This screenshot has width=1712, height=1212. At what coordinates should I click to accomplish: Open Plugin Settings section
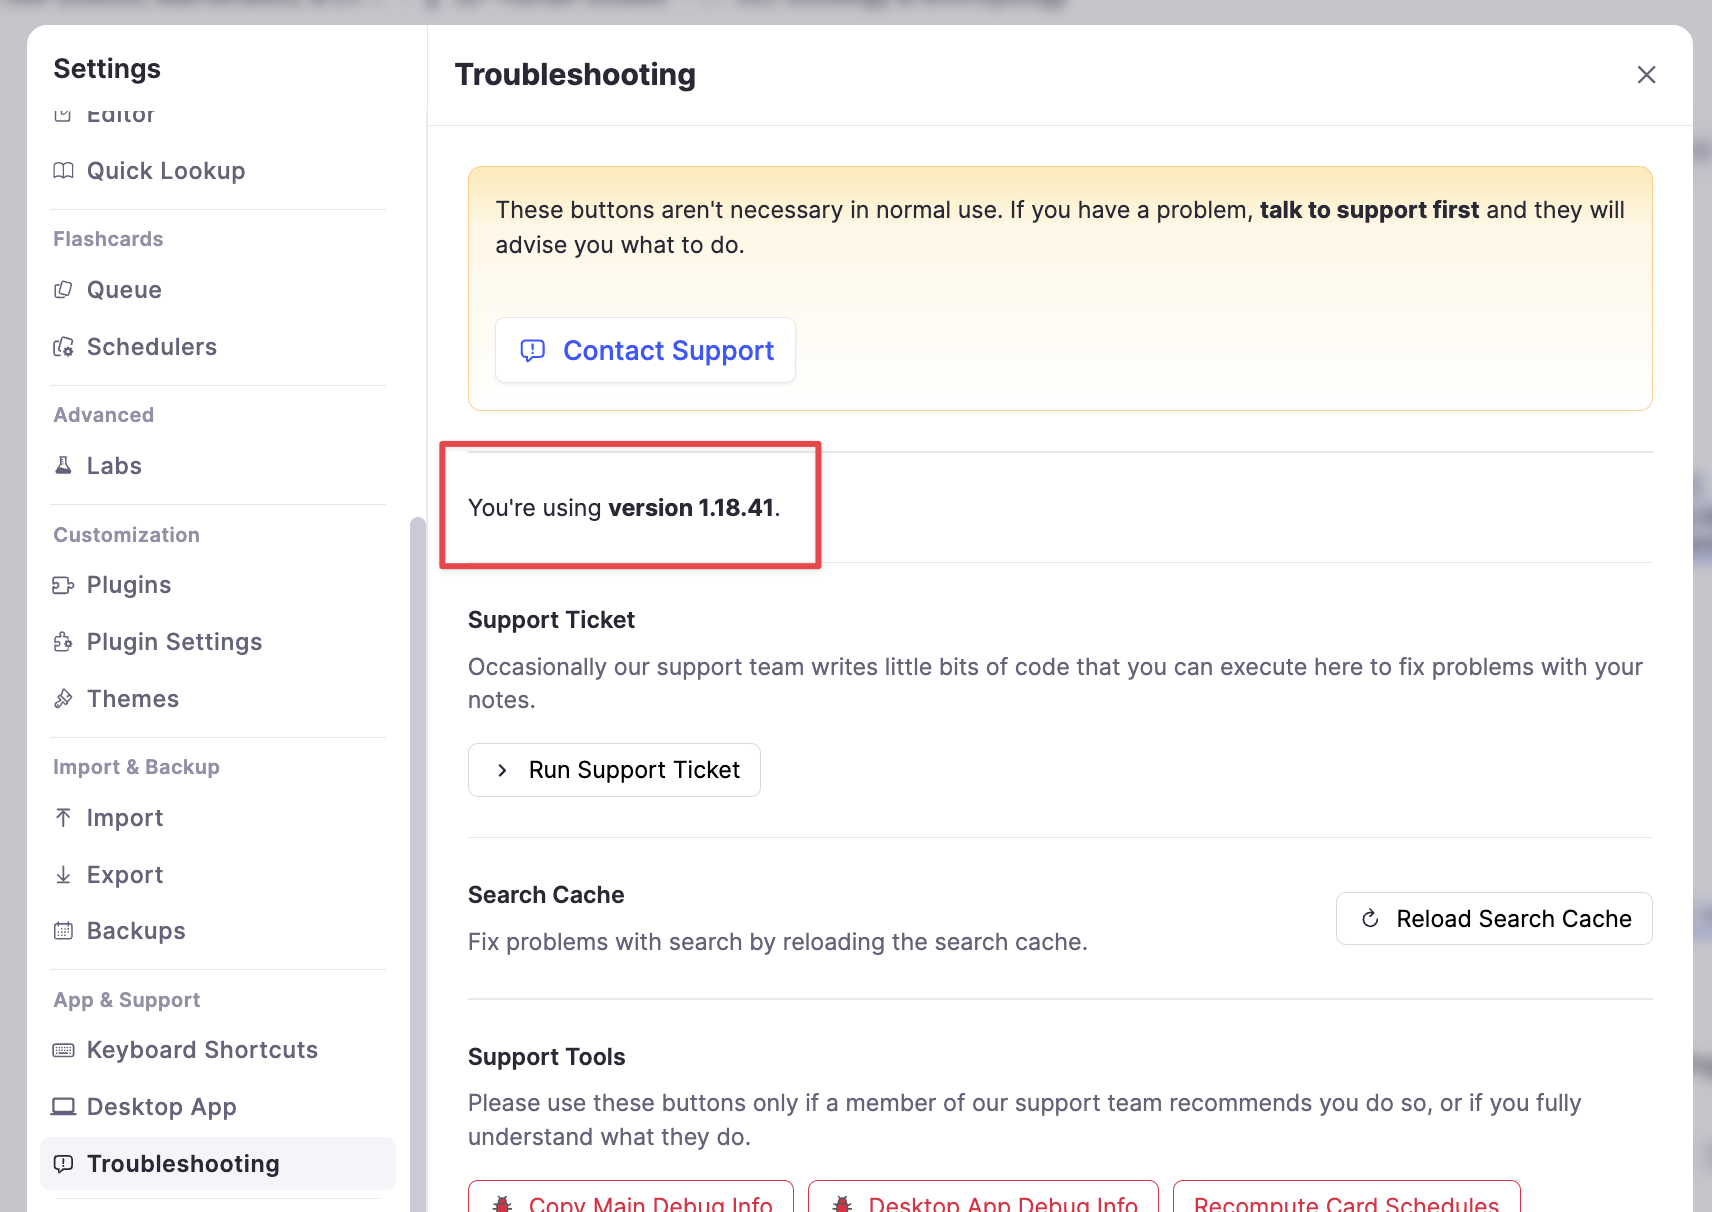(x=174, y=642)
